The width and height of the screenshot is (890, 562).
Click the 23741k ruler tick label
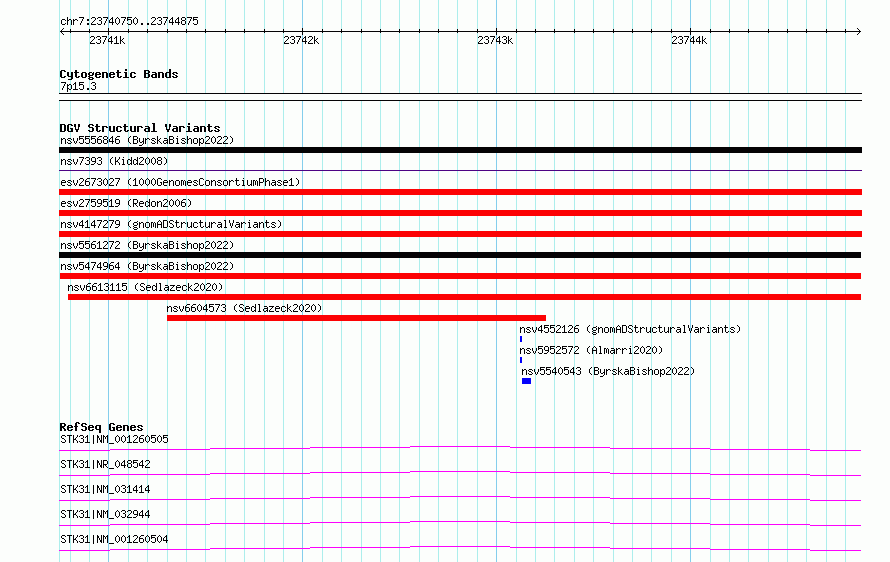[107, 40]
